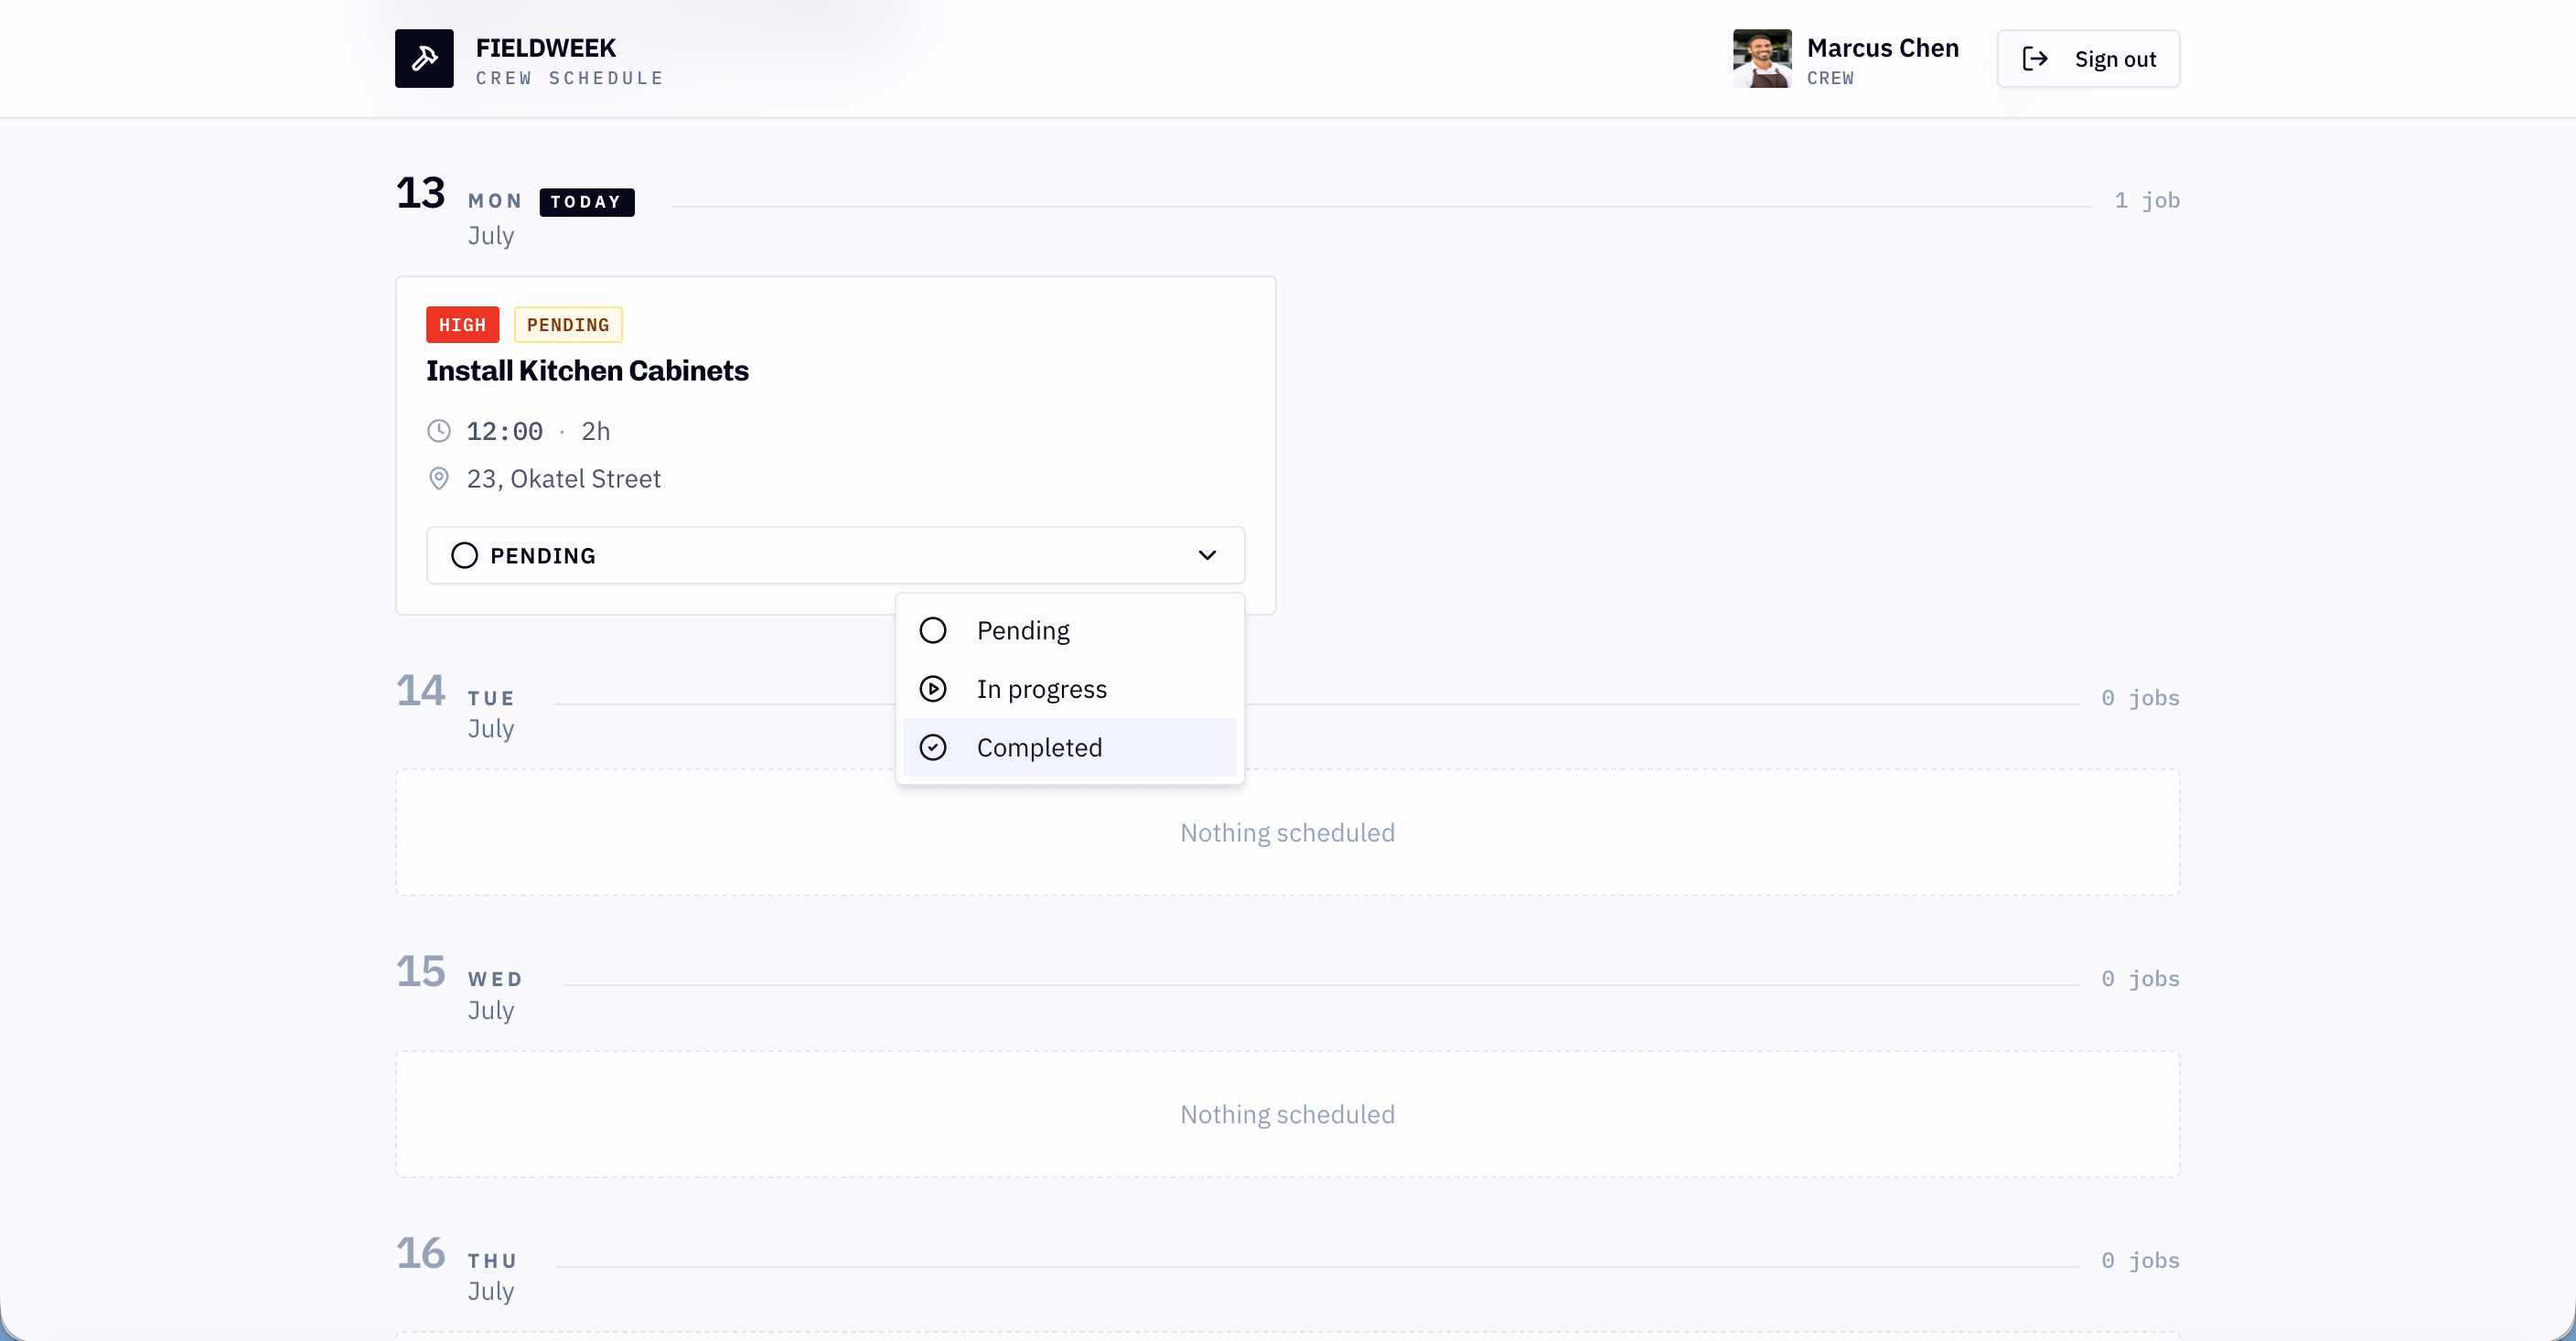The width and height of the screenshot is (2576, 1341).
Task: Click the sign-out arrow icon
Action: [x=2035, y=59]
